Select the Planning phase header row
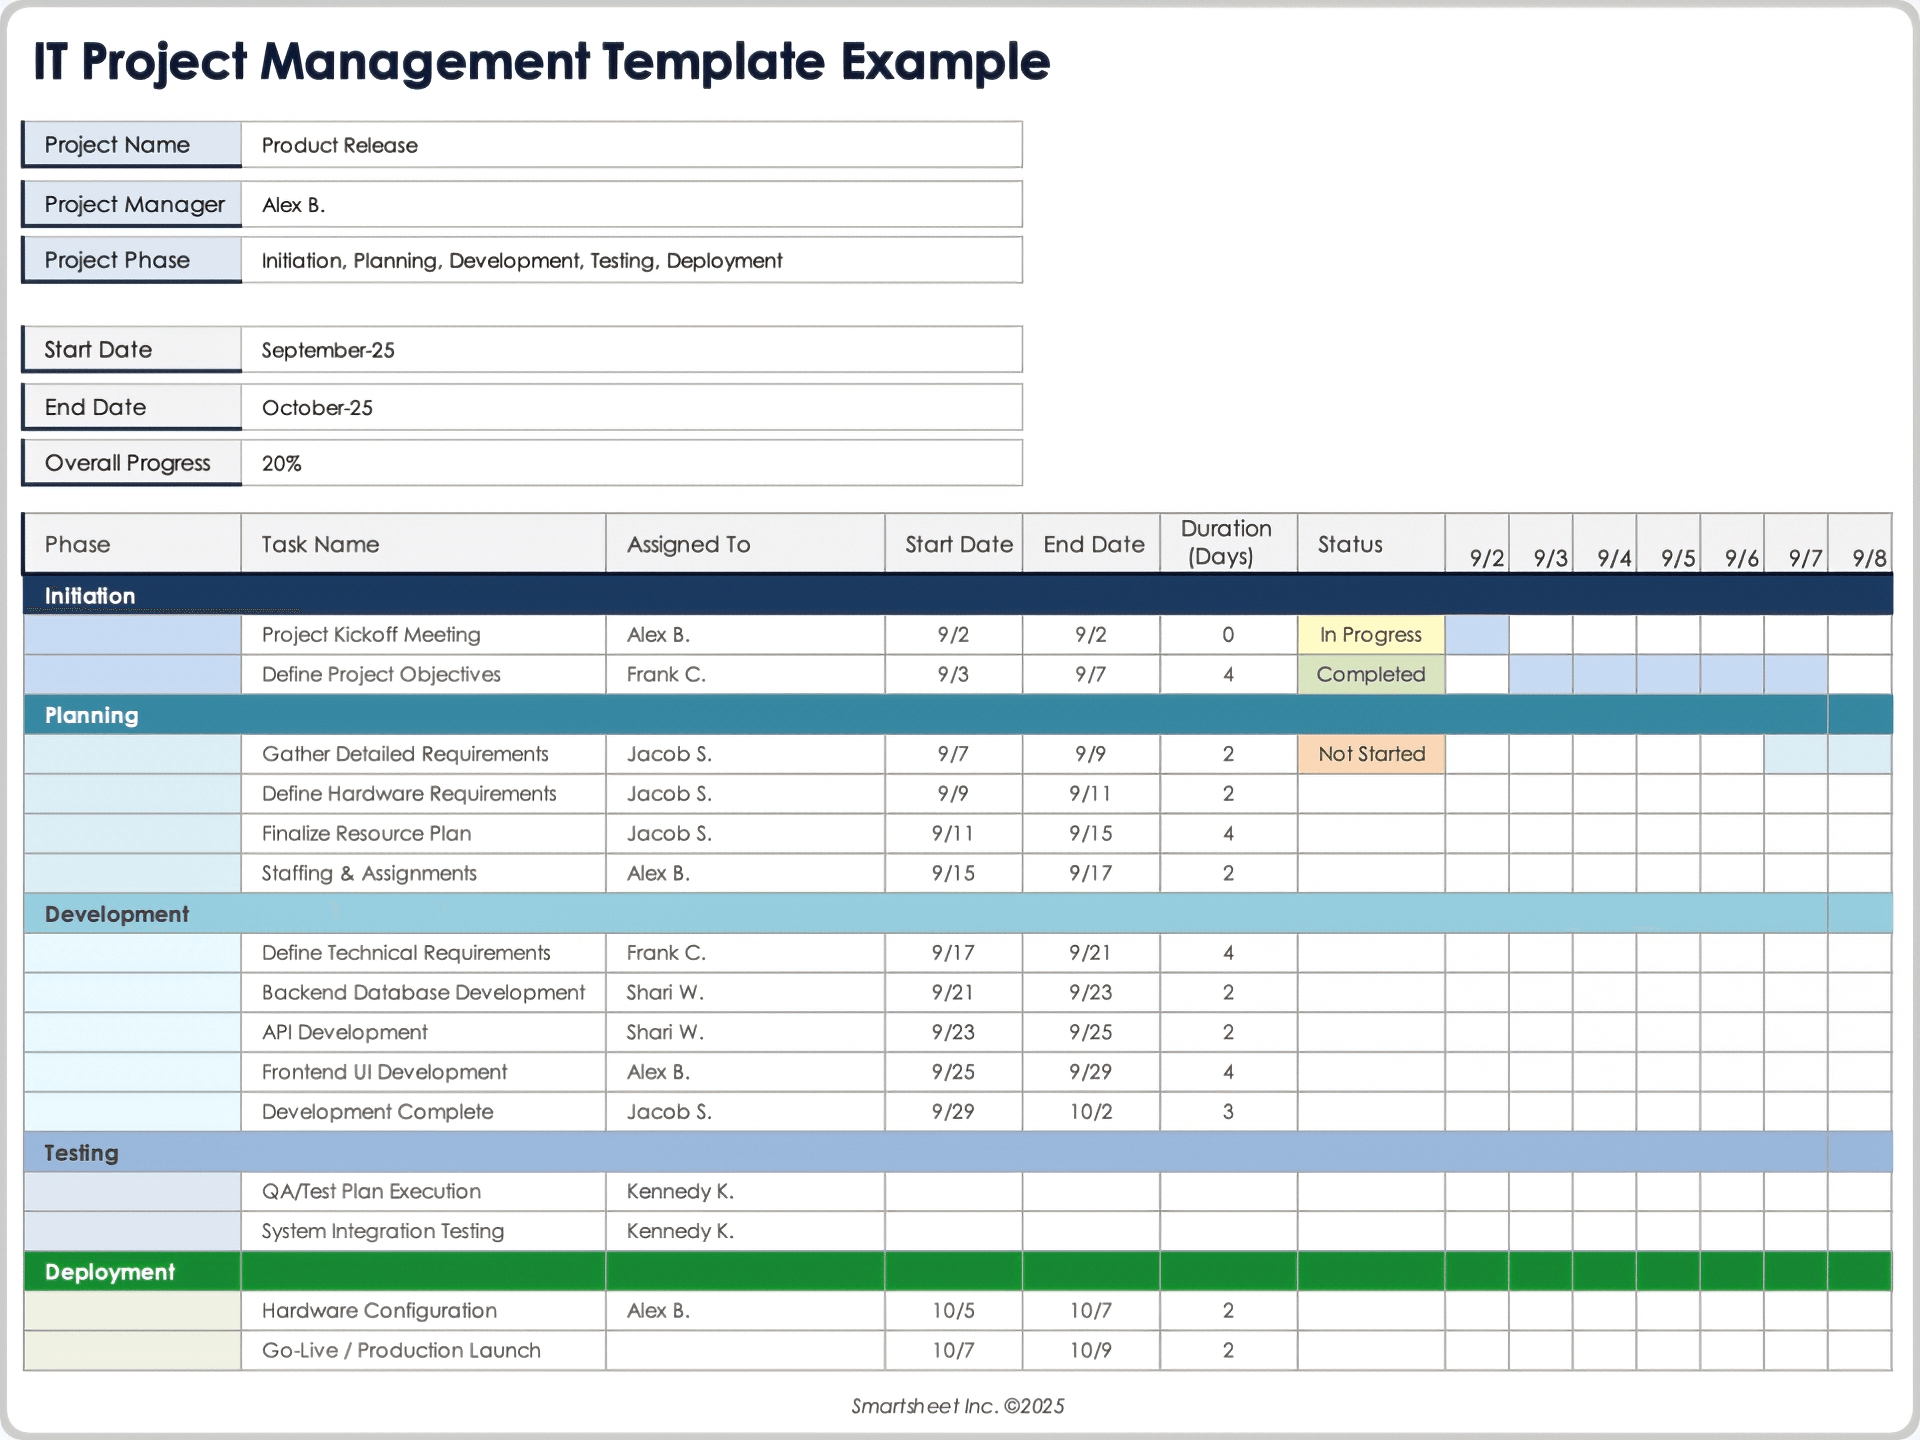1920x1440 pixels. pyautogui.click(x=92, y=715)
